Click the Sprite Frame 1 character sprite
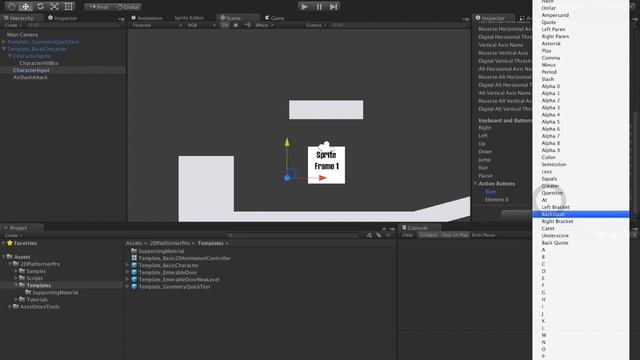Screen dimensions: 640x360 coord(327,164)
